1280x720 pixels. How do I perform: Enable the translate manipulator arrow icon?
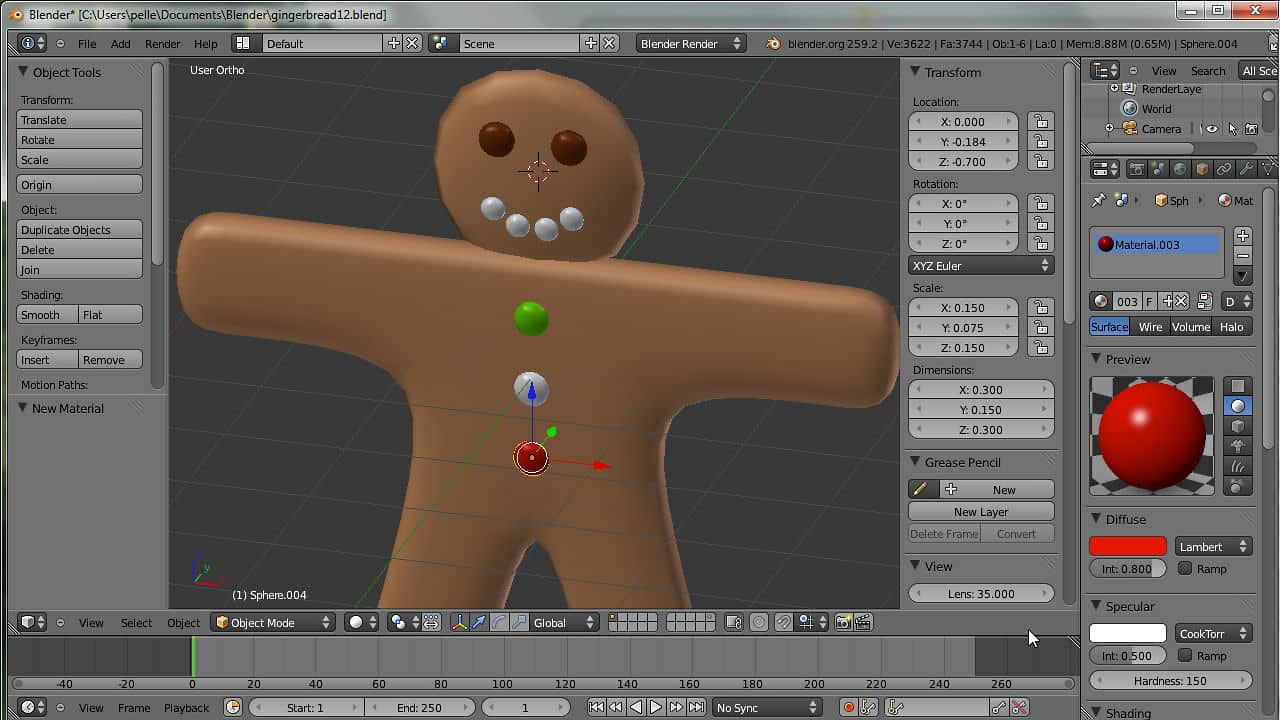click(479, 622)
